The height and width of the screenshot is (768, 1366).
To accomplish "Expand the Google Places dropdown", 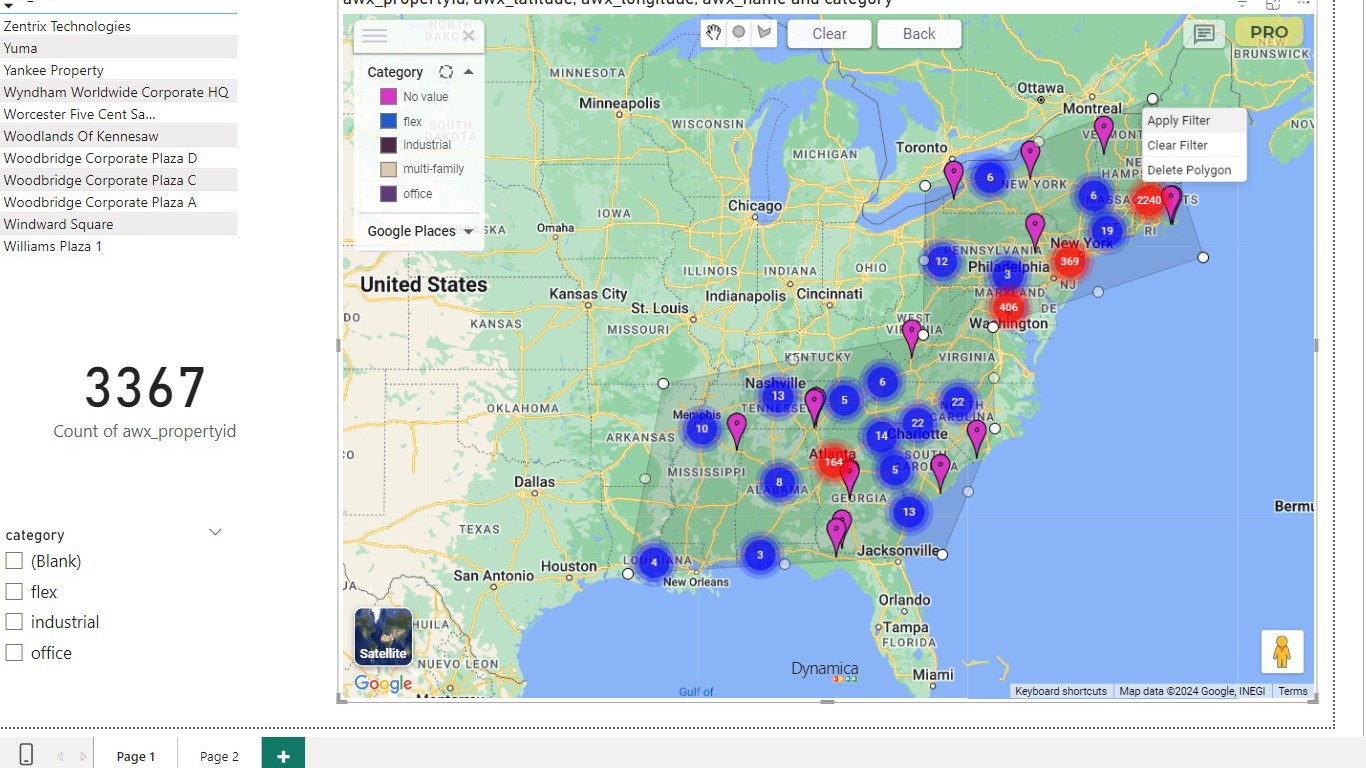I will click(468, 231).
